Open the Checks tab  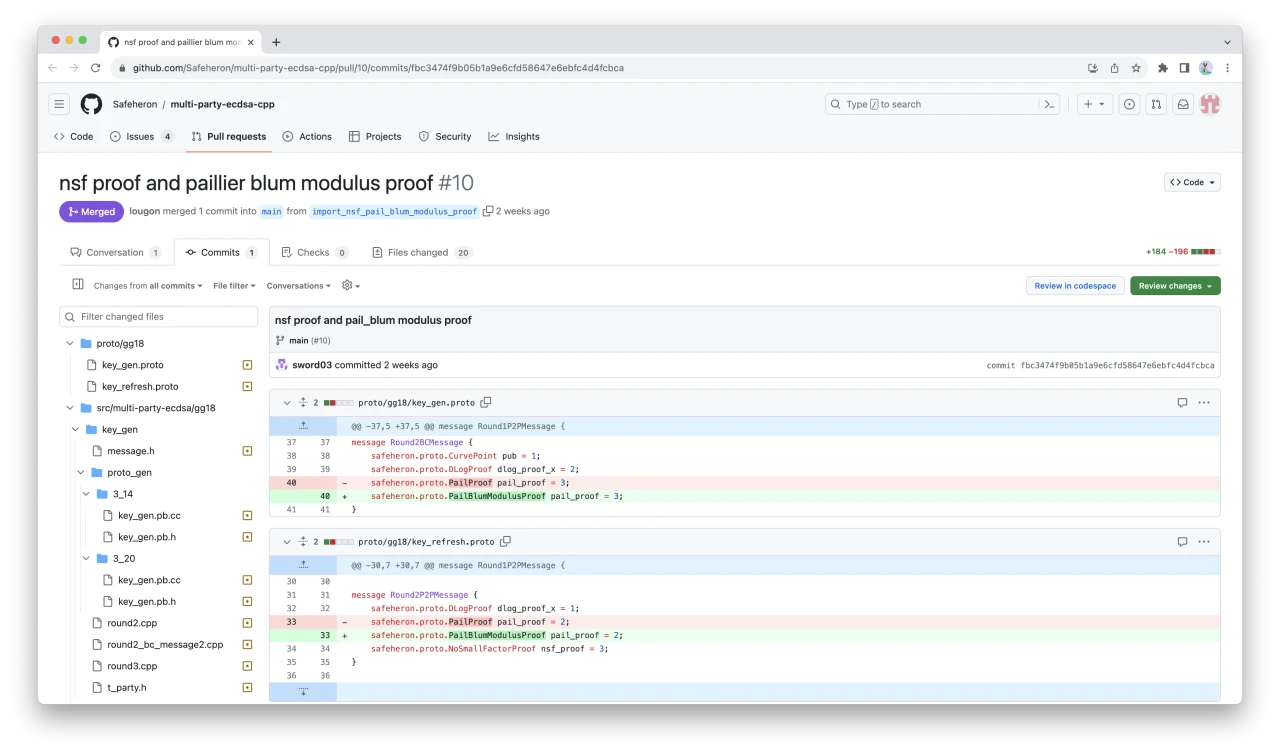(x=314, y=252)
